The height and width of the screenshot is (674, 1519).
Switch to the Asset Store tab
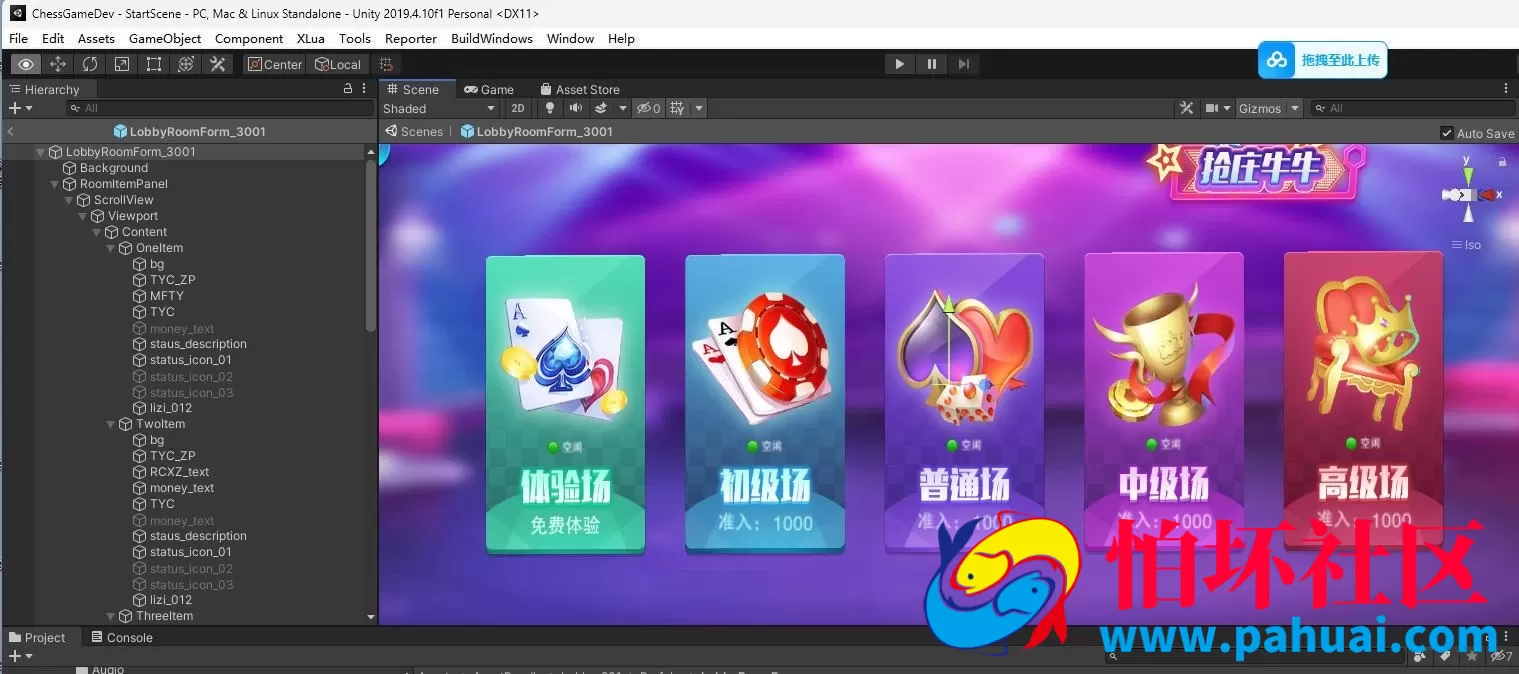(x=579, y=89)
